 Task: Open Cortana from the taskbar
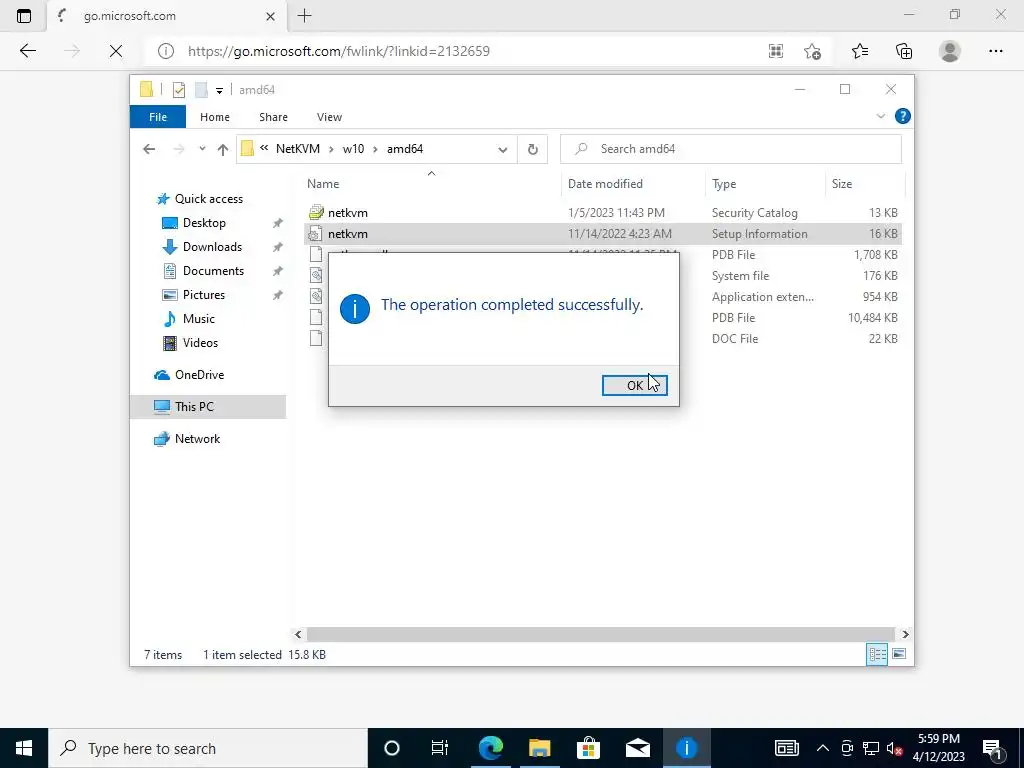392,748
